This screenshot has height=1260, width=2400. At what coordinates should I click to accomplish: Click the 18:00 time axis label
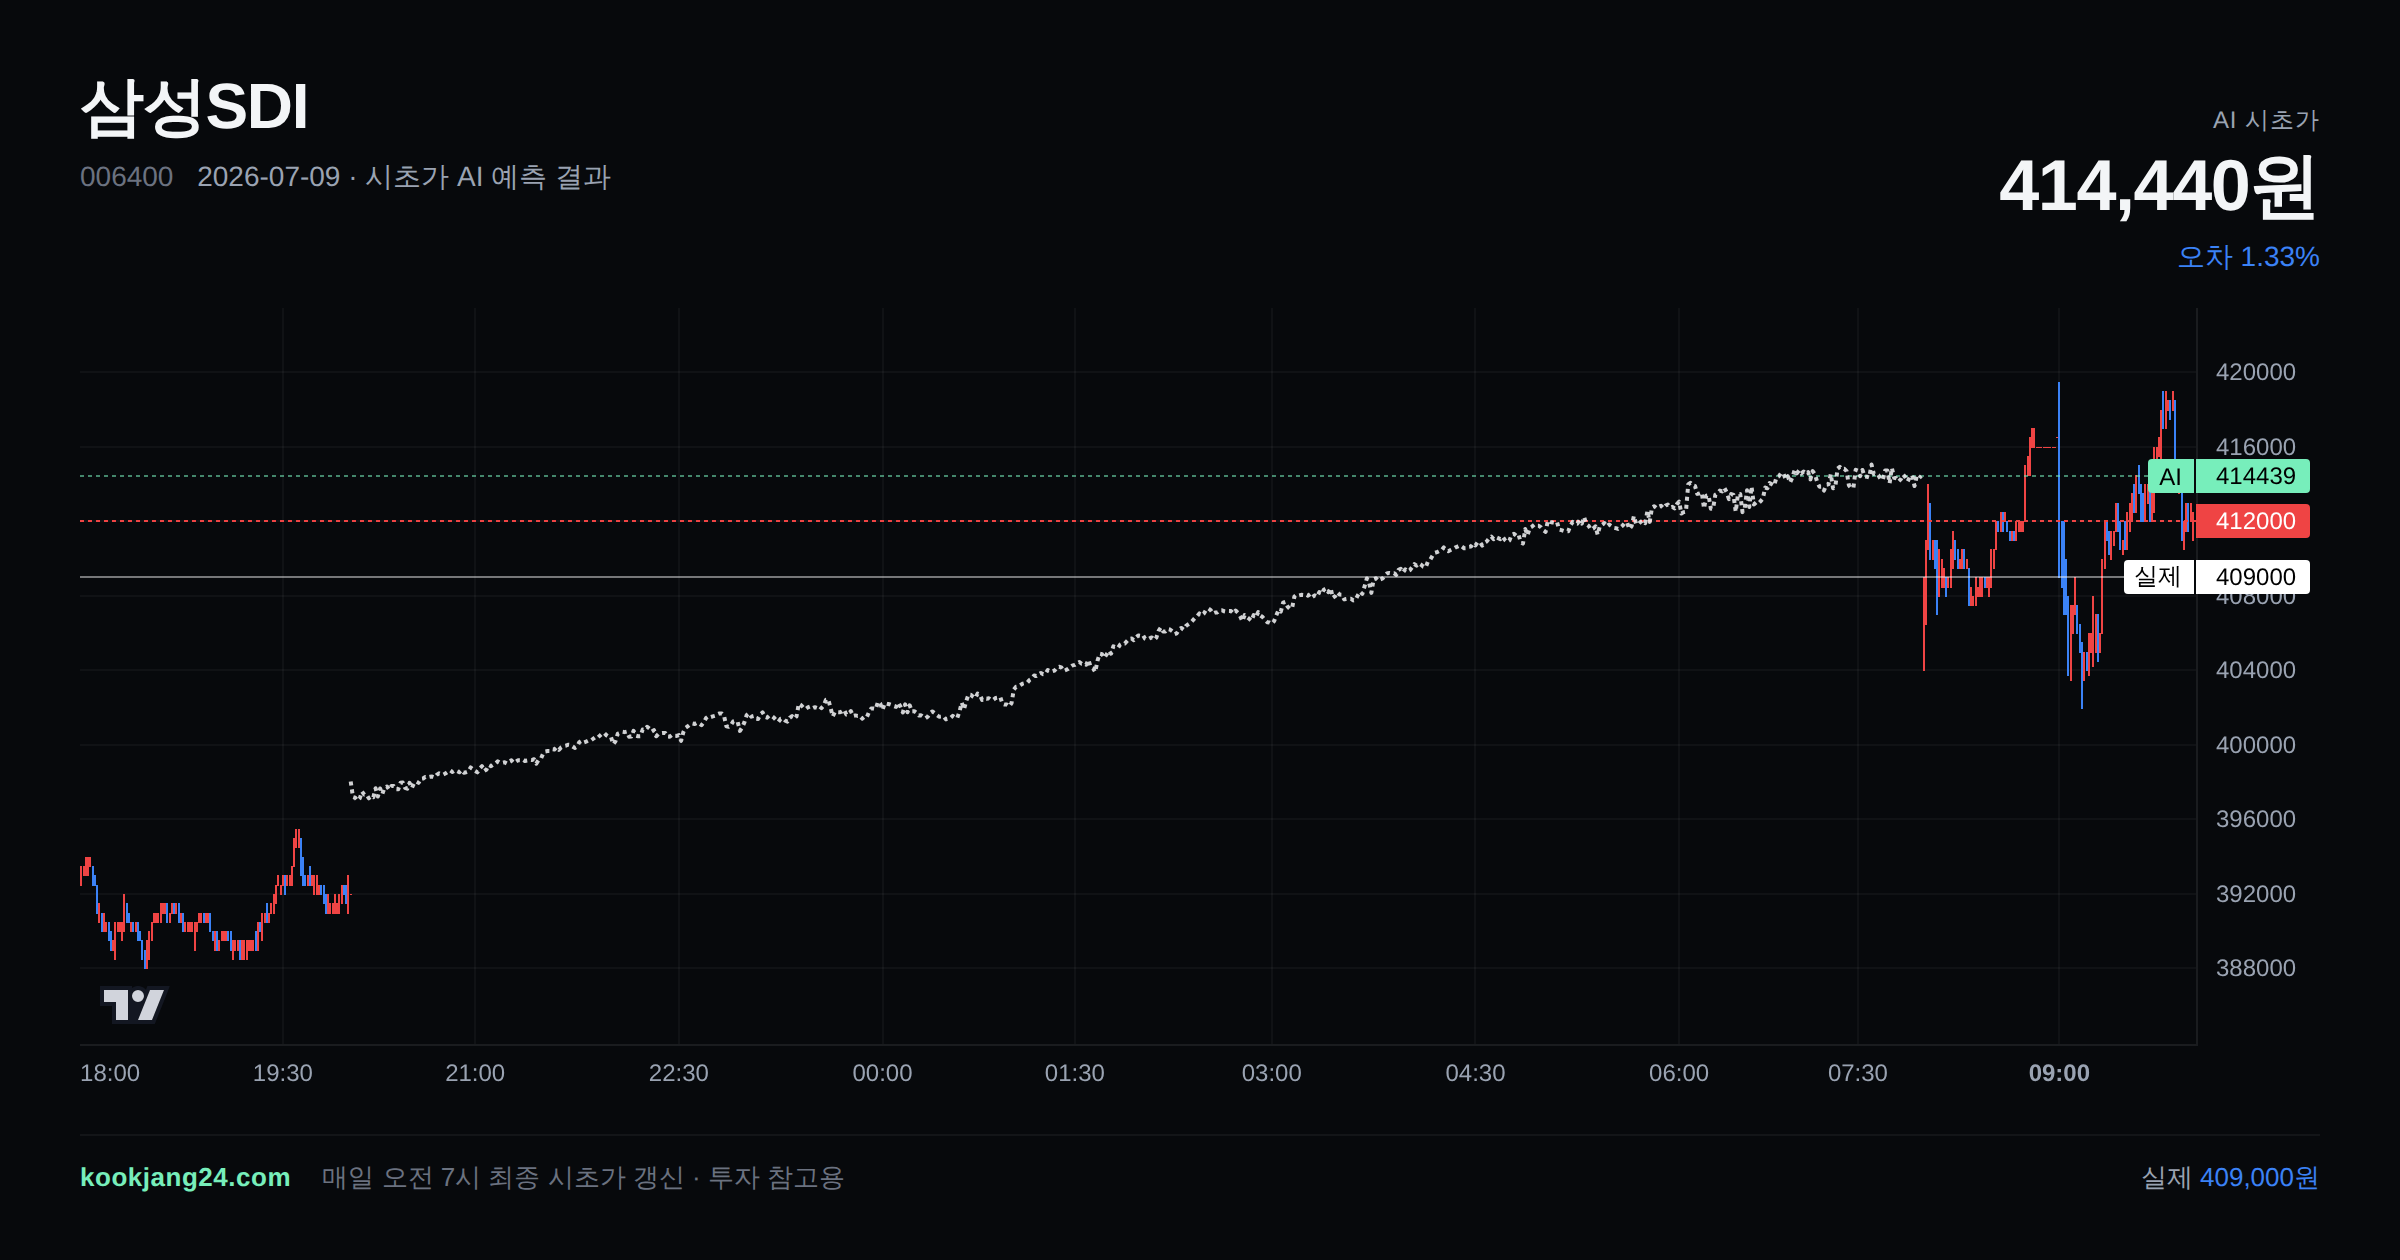coord(110,1073)
